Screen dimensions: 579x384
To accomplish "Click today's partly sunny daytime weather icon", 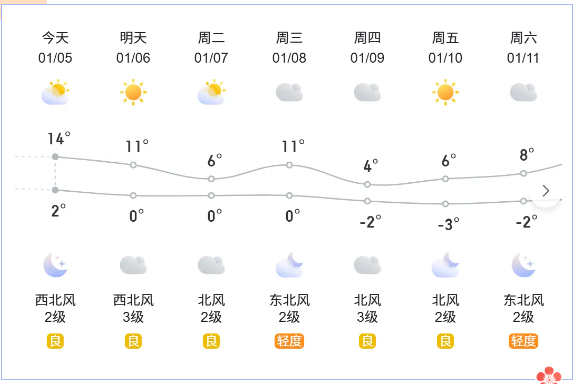I will pos(55,92).
